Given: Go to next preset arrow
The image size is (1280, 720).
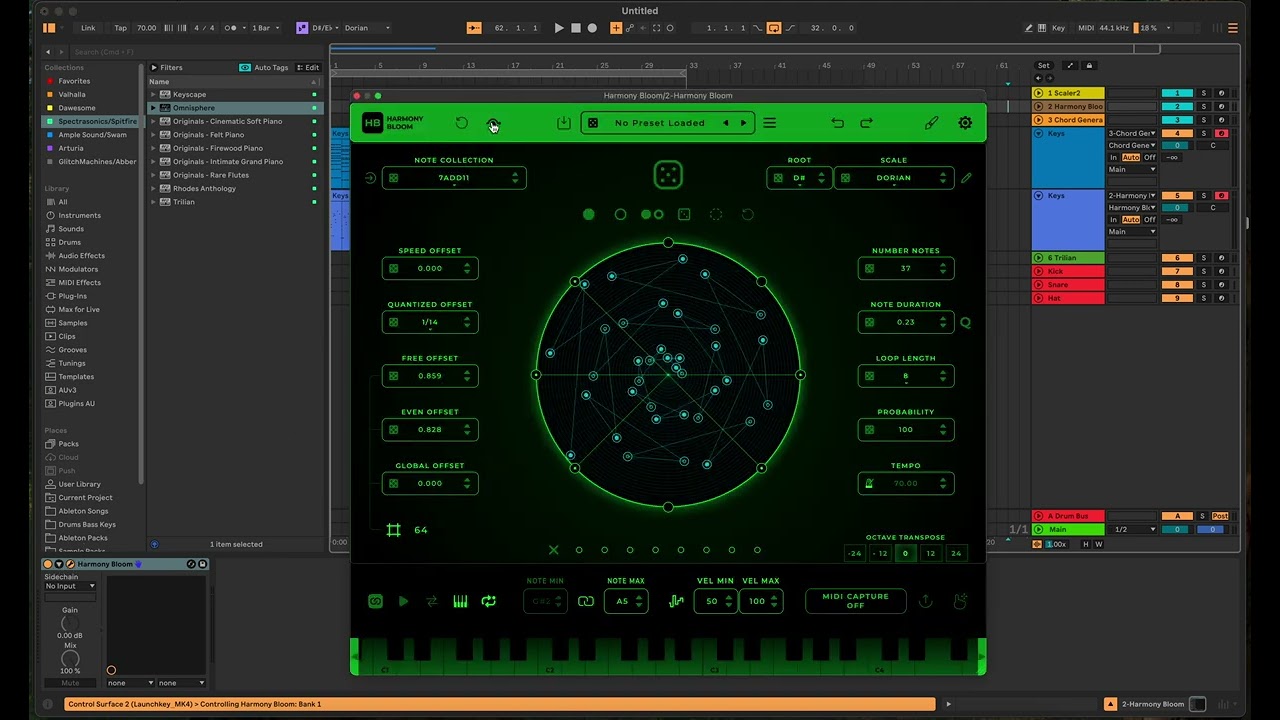Looking at the screenshot, I should point(743,123).
